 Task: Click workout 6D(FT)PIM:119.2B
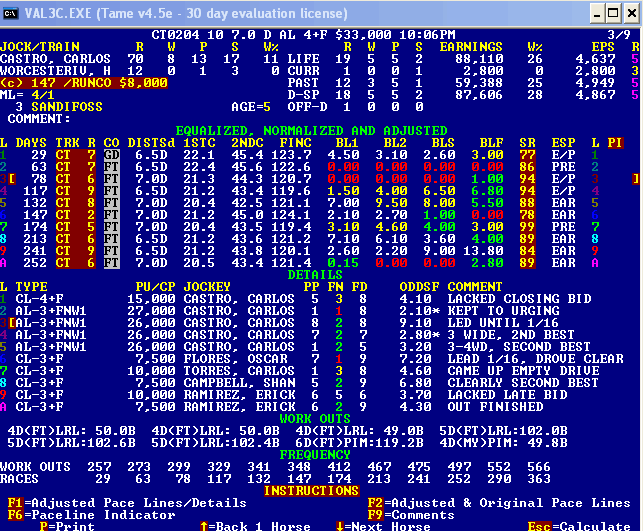tap(359, 443)
